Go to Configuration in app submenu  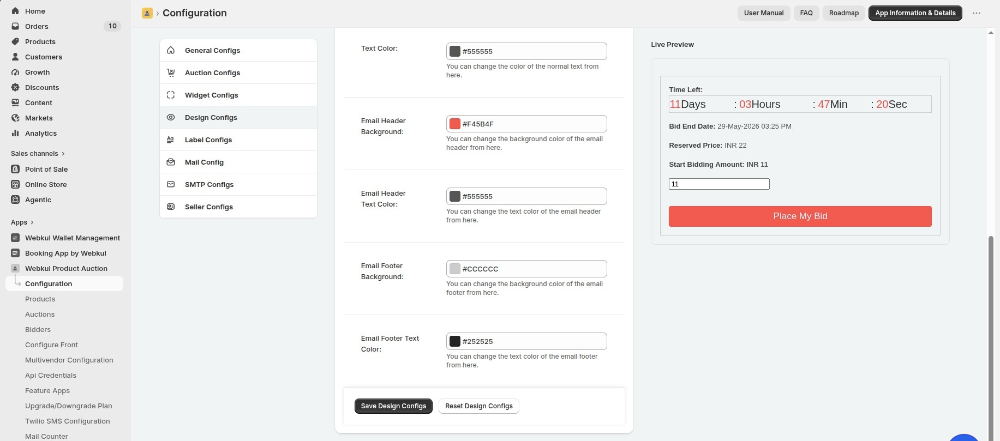[x=64, y=283]
